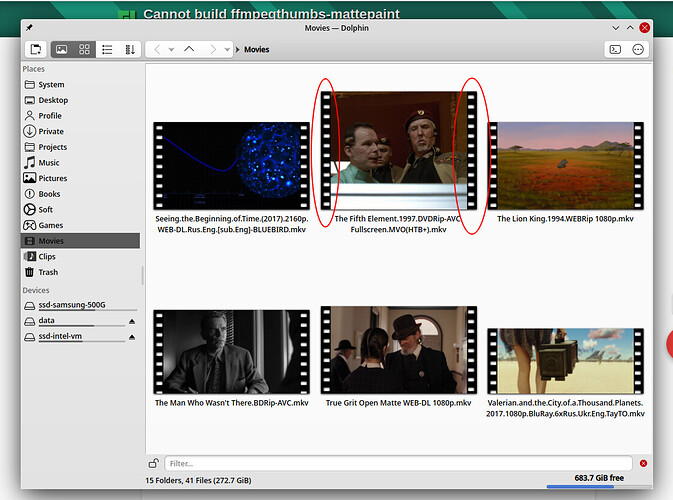Select the Valerian video thumbnail
Viewport: 673px width, 500px height.
click(566, 361)
